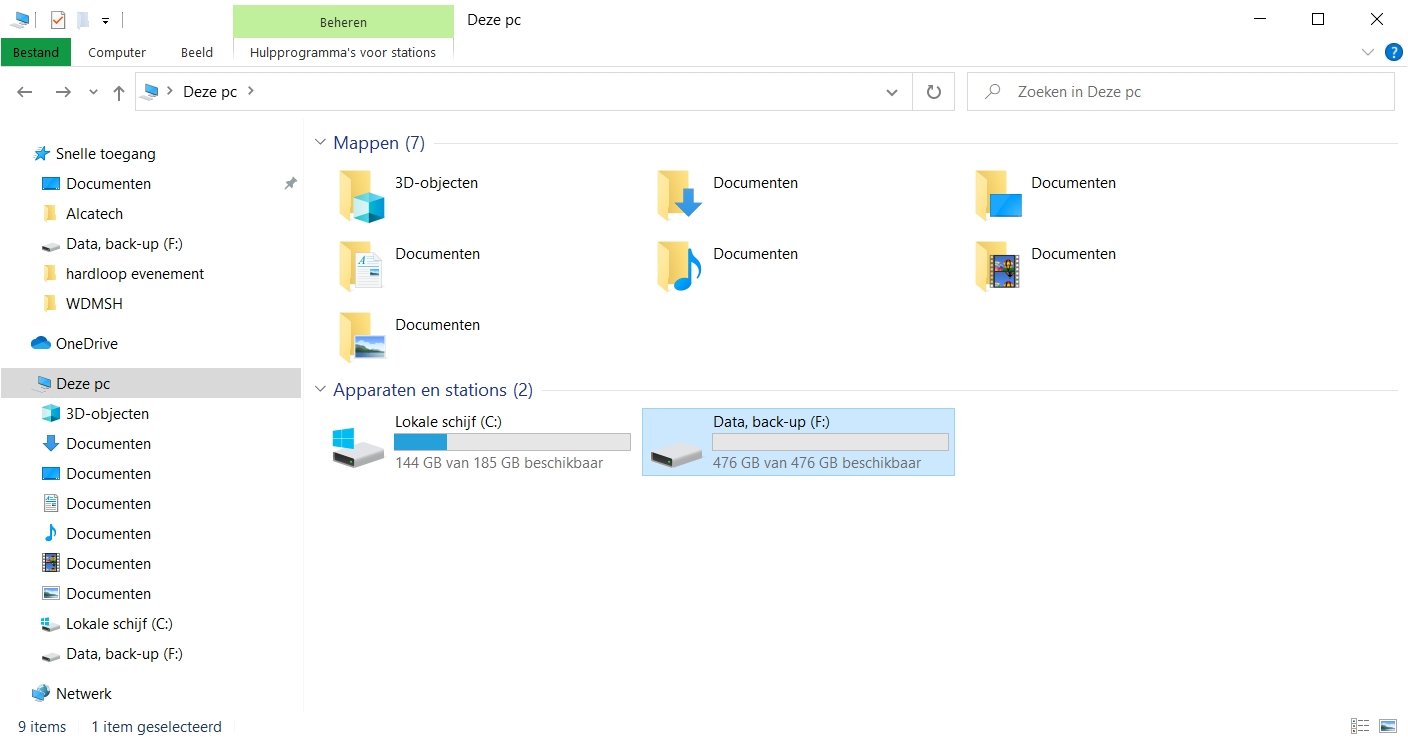Open sidebar Documenten with blue desktop icon
1408x742 pixels.
[x=109, y=474]
